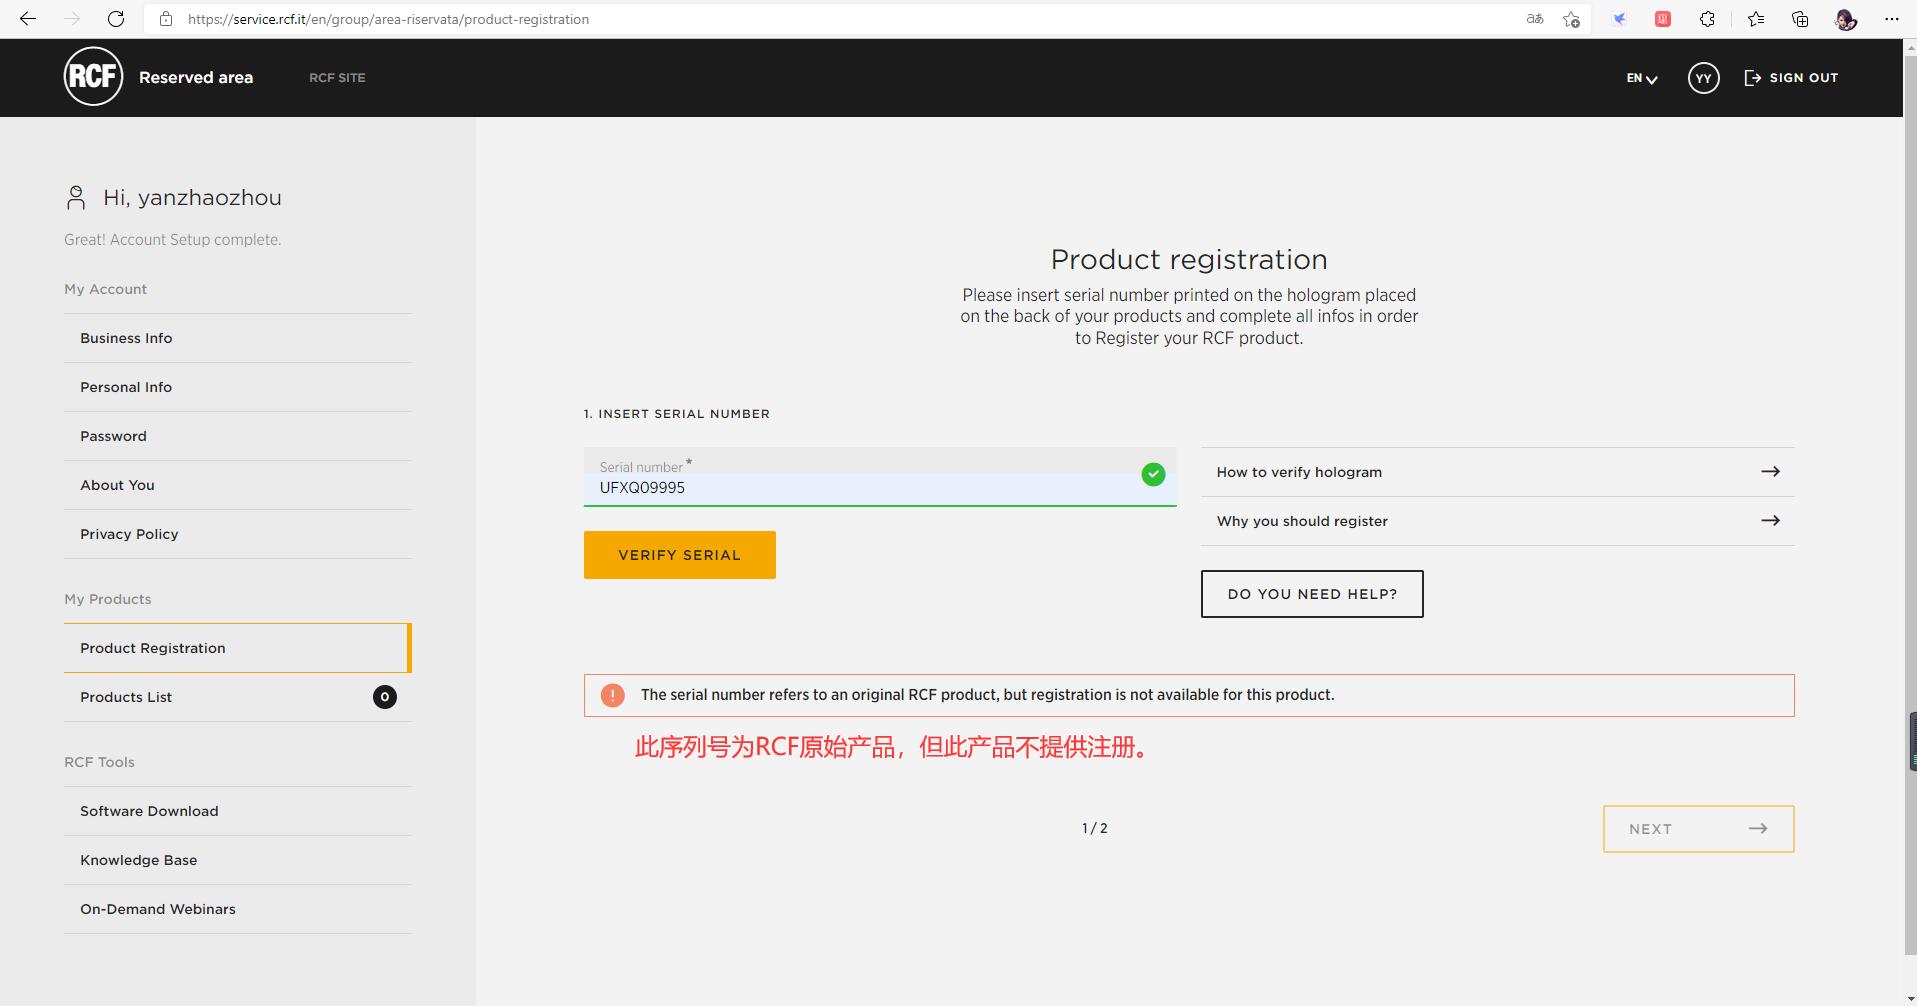The width and height of the screenshot is (1917, 1006).
Task: Click the My Account section heading
Action: coord(105,289)
